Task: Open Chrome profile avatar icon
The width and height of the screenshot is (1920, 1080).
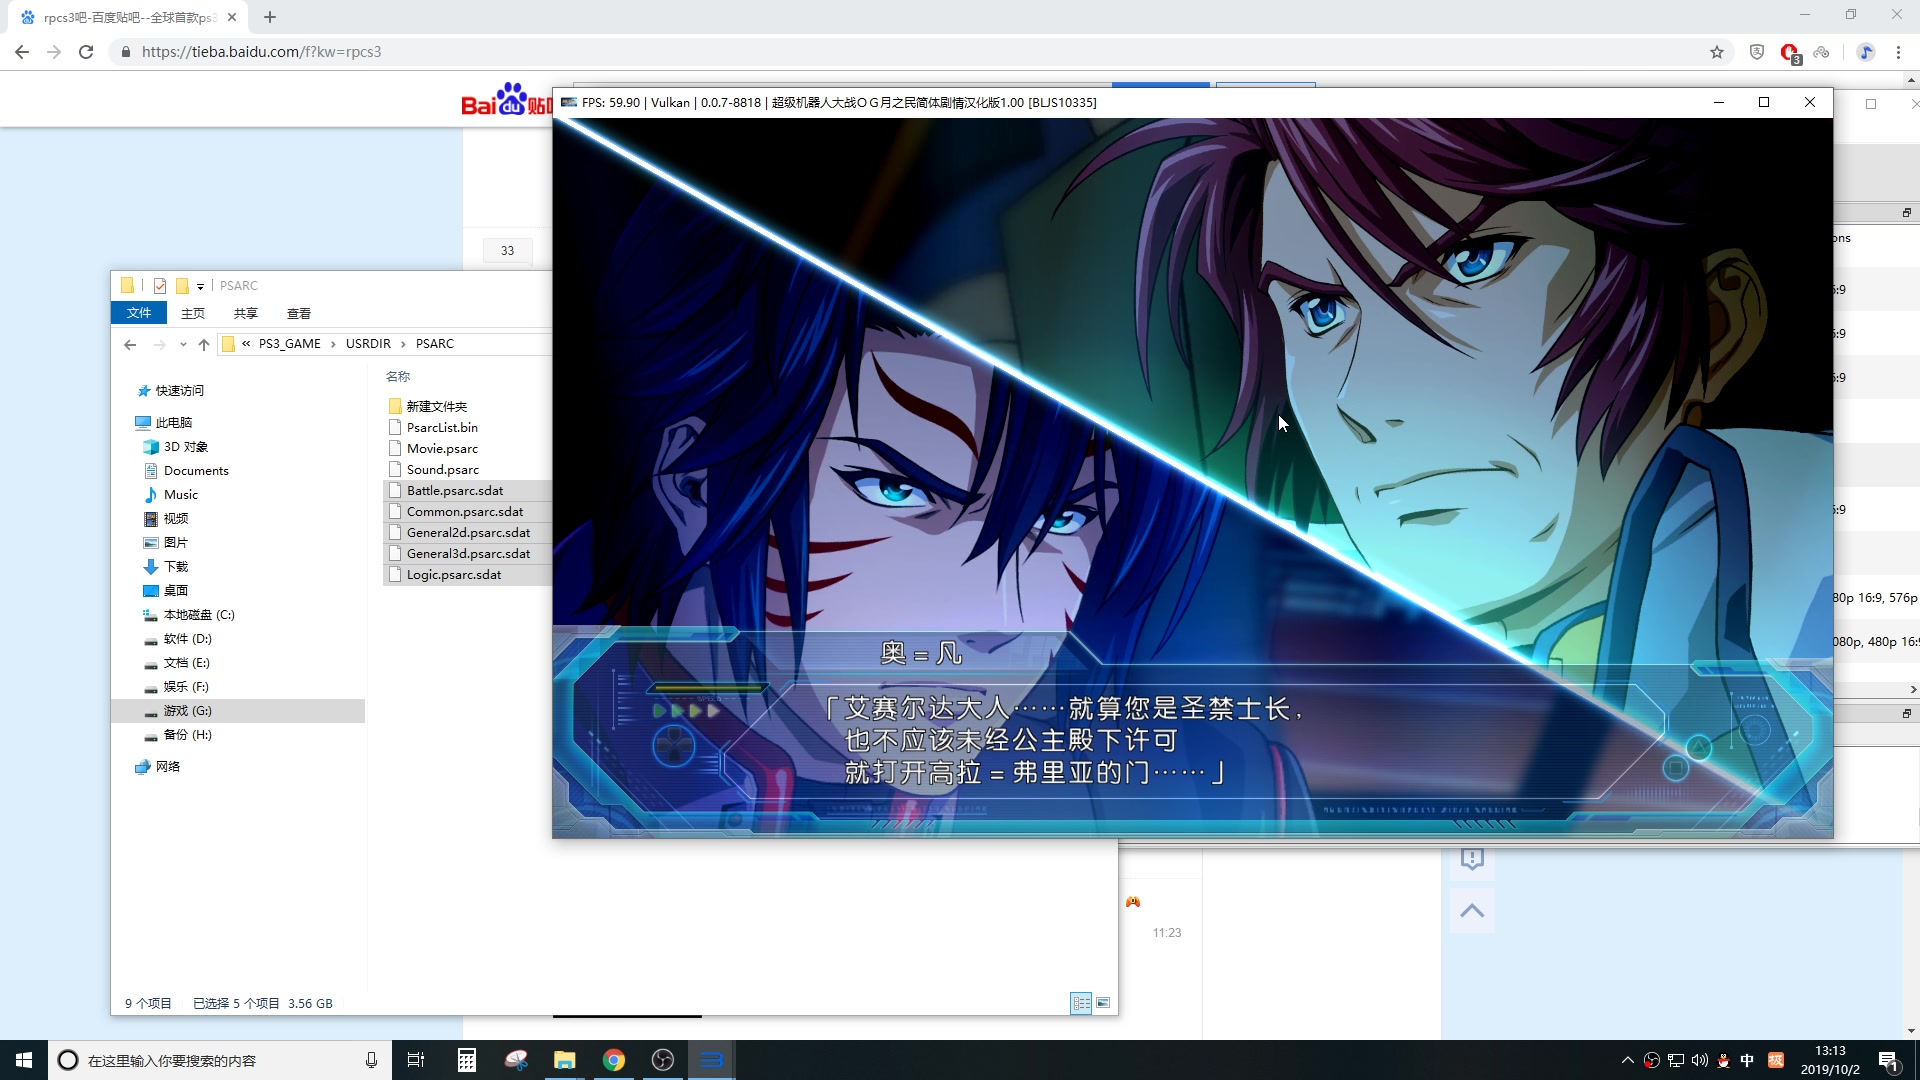Action: [1866, 52]
